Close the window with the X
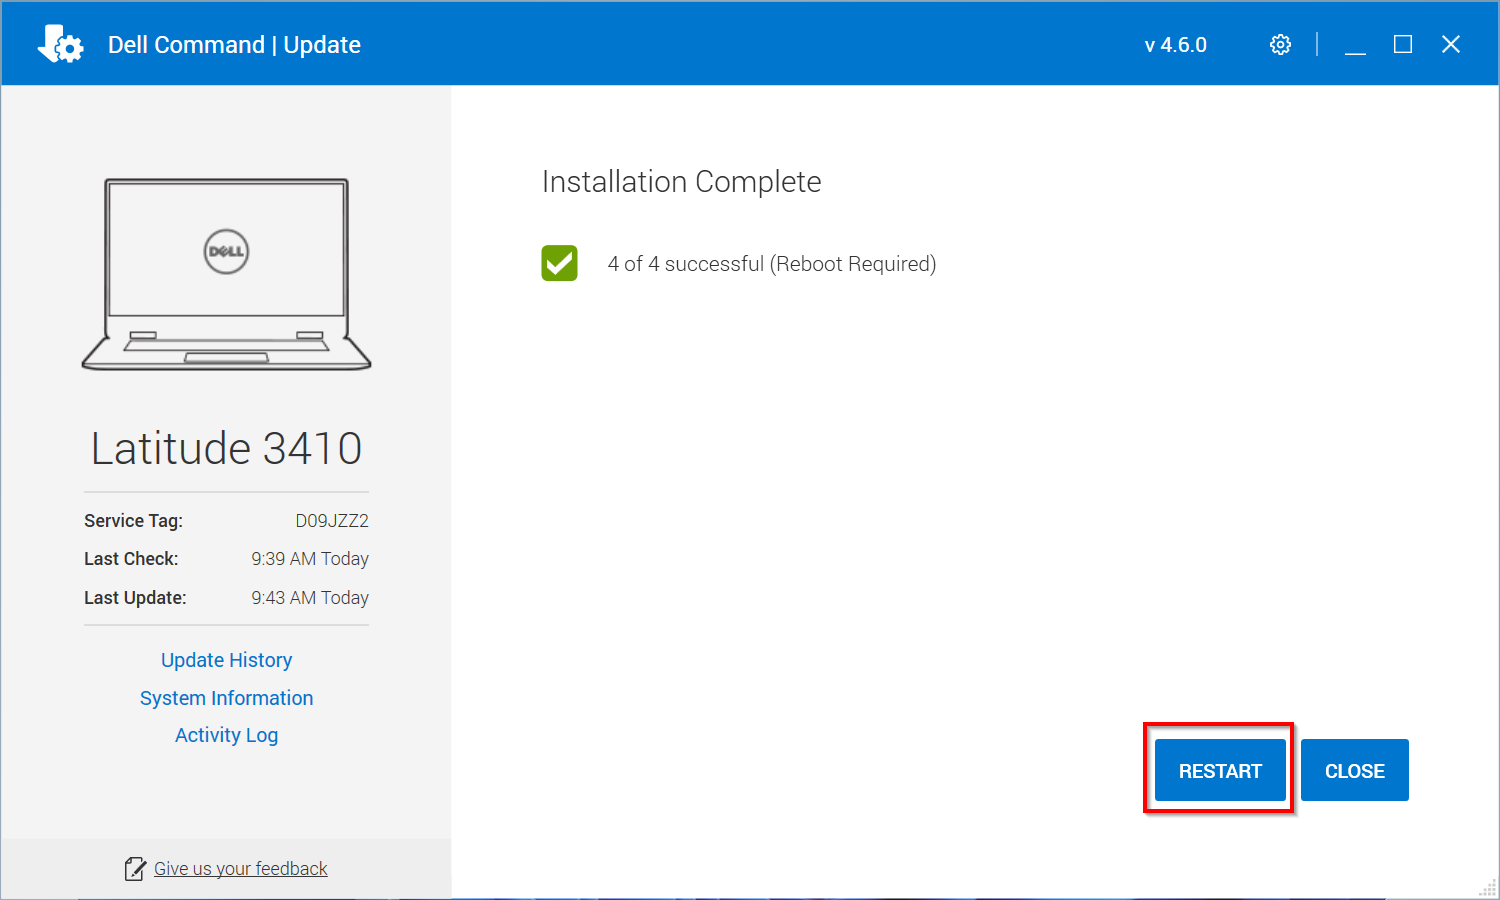The width and height of the screenshot is (1500, 900). coord(1451,45)
